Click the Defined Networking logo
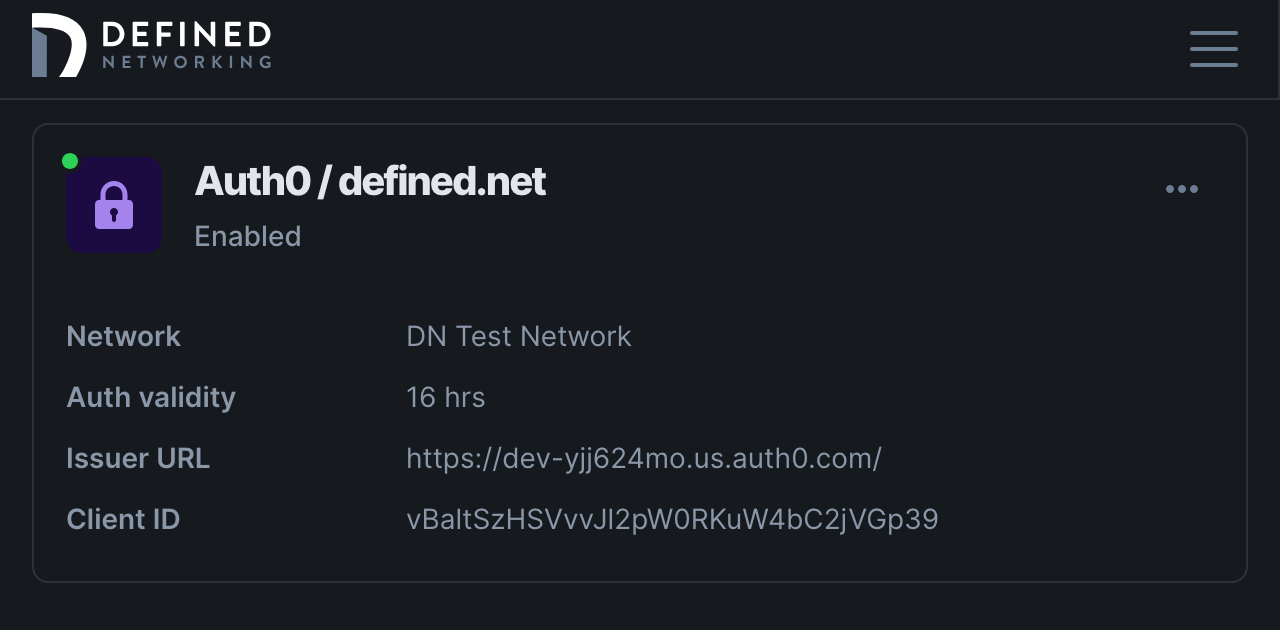The height and width of the screenshot is (630, 1280). (150, 45)
